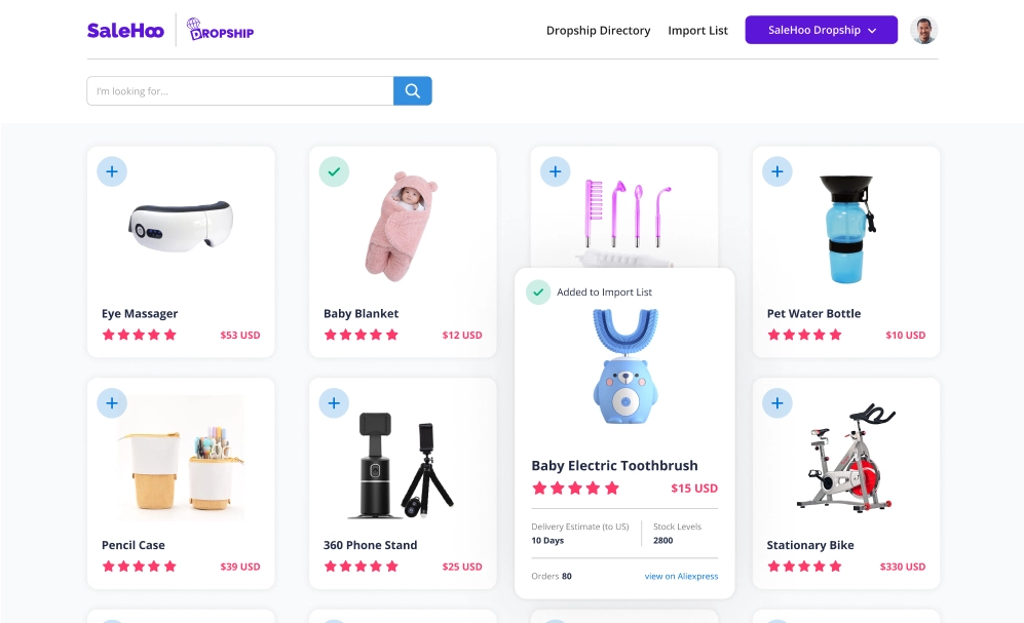Image resolution: width=1024 pixels, height=623 pixels.
Task: Select the Stationary Bike product image
Action: point(846,457)
